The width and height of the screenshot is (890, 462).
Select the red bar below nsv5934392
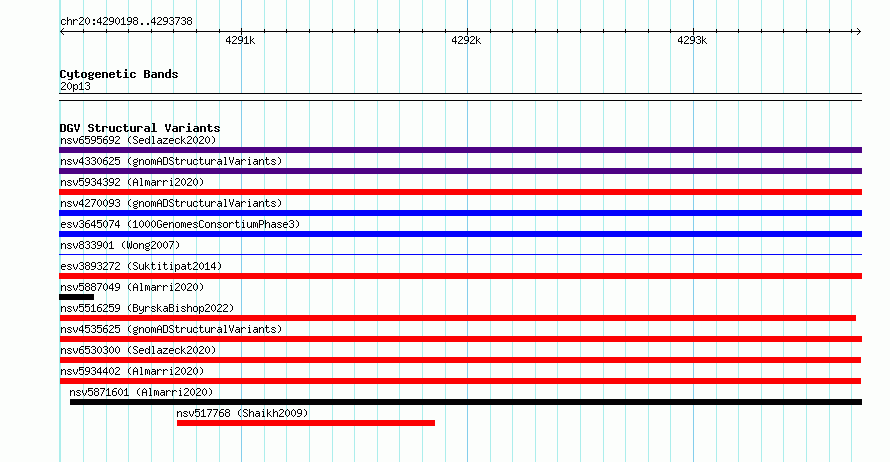click(460, 192)
